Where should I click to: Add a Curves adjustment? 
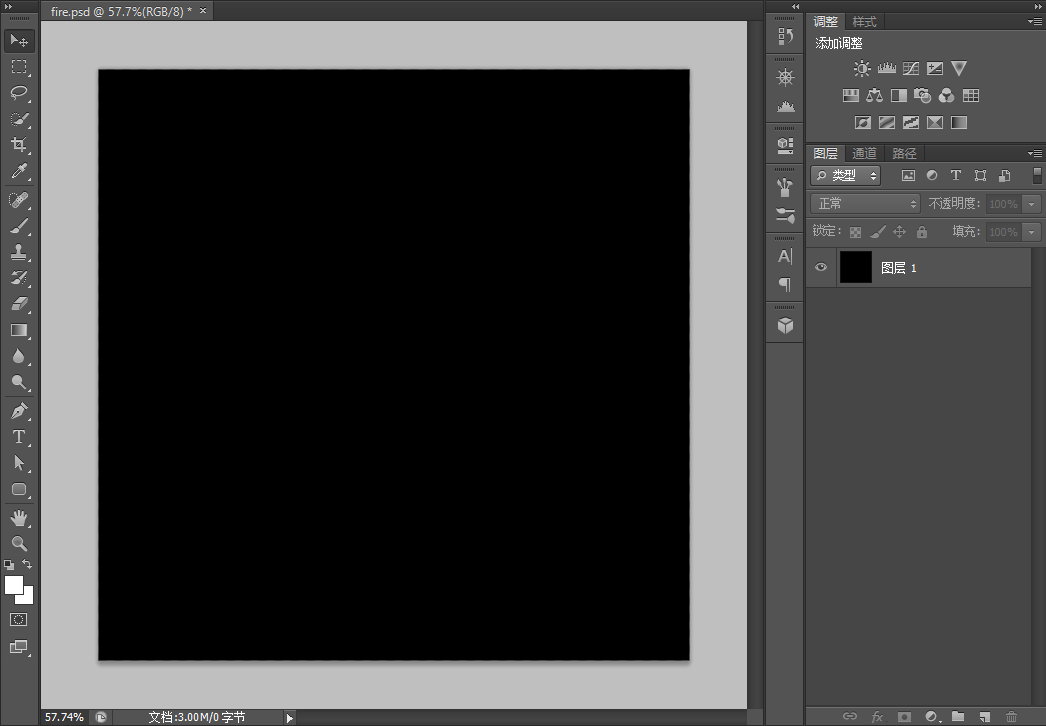(911, 68)
